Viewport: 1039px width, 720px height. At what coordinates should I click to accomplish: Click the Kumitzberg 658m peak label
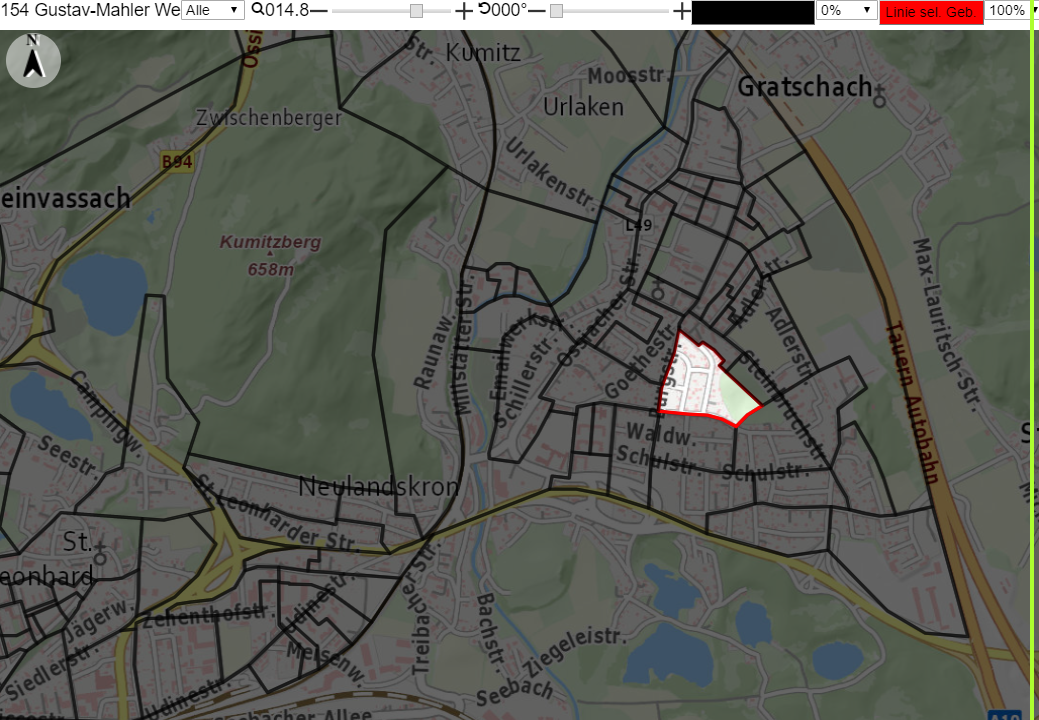(x=270, y=255)
